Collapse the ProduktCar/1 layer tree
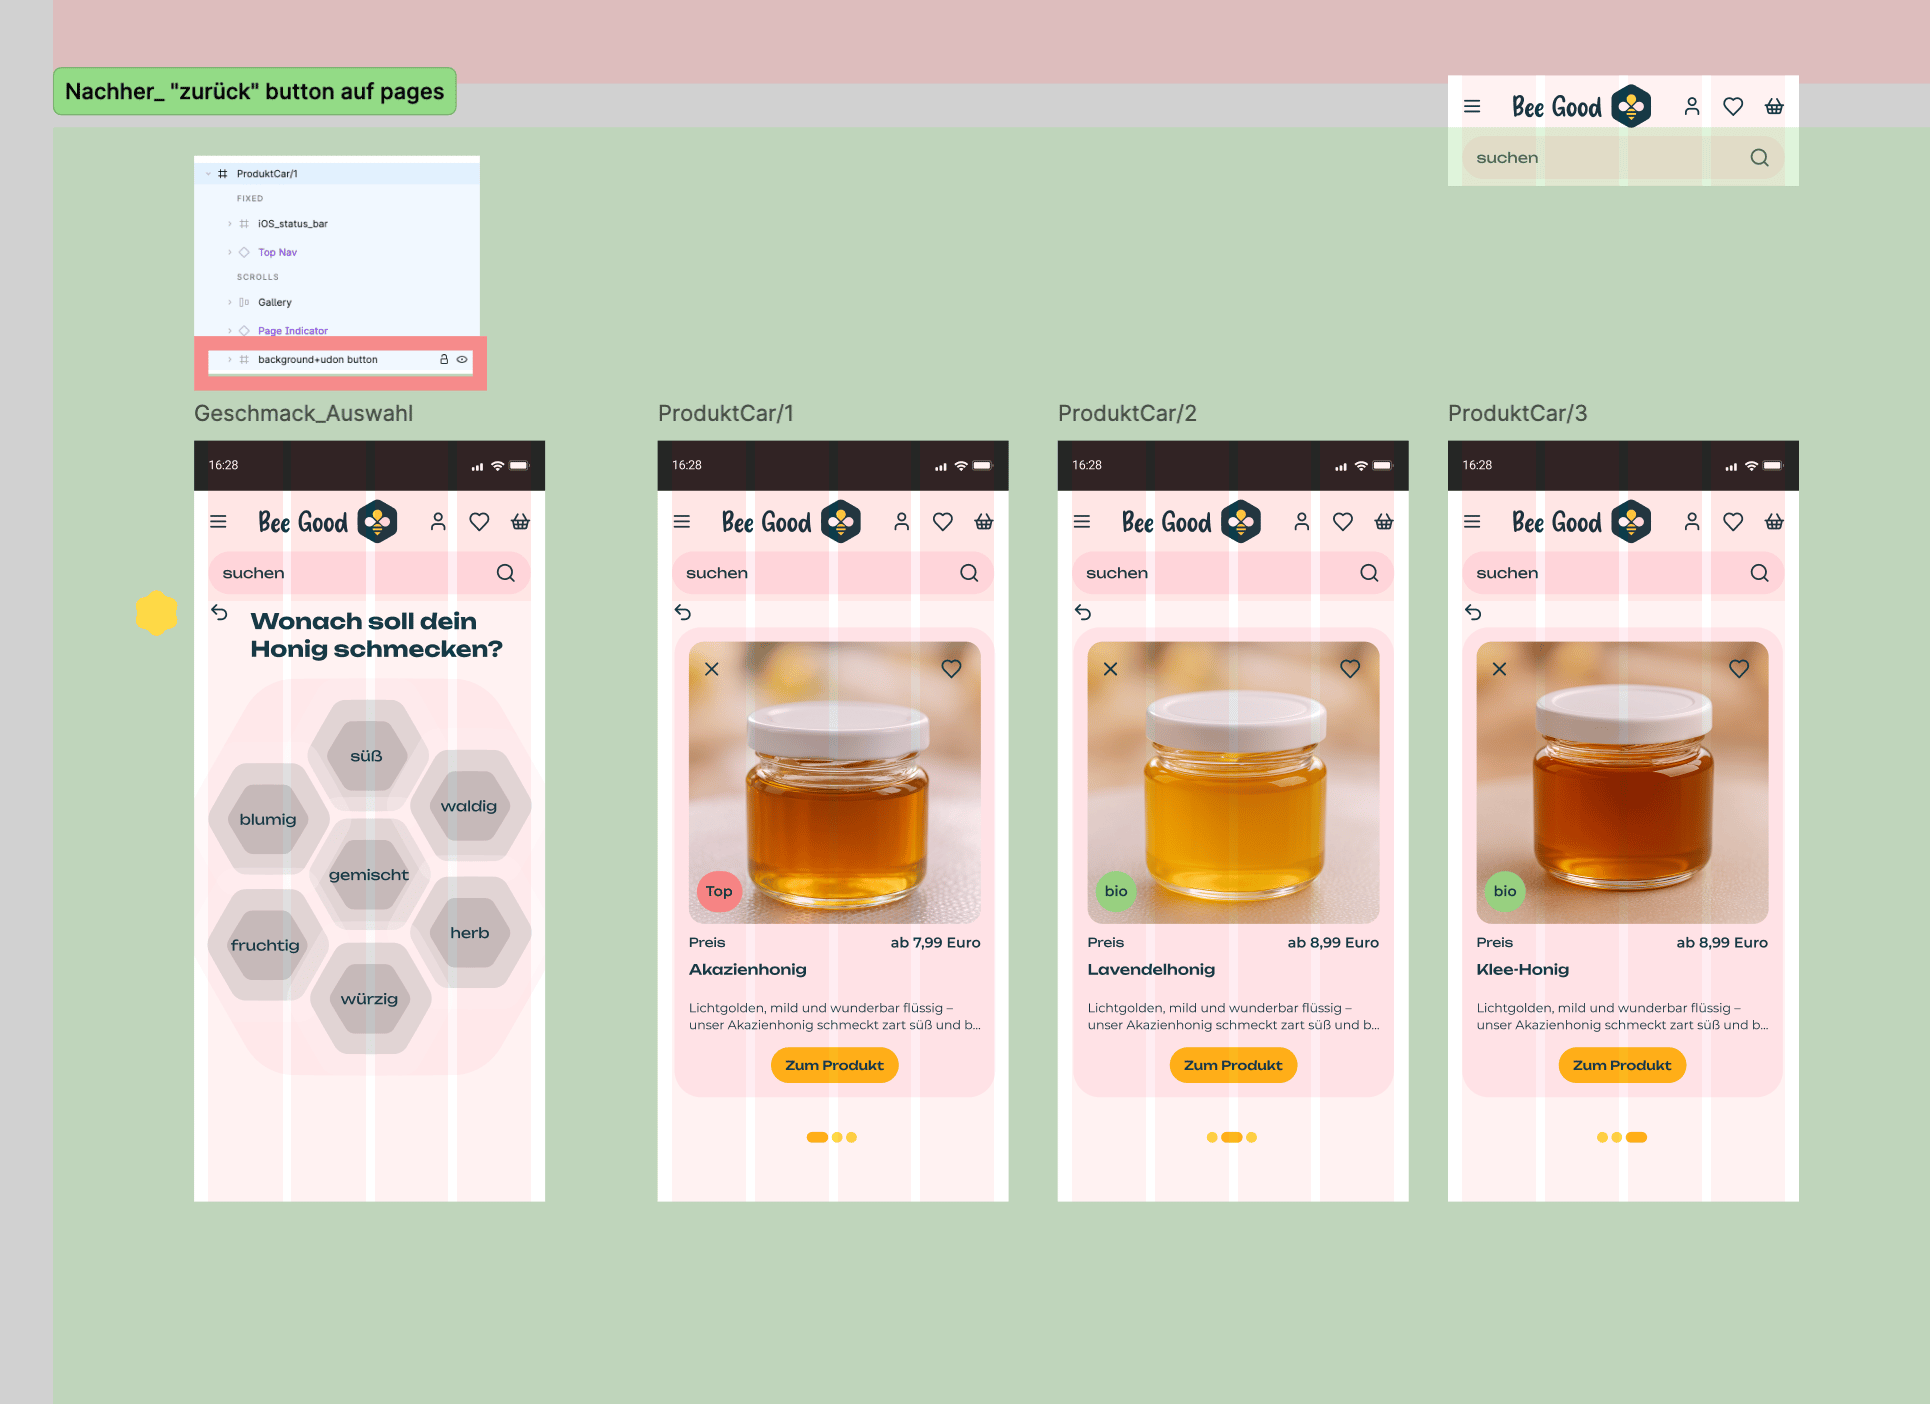The height and width of the screenshot is (1404, 1930). click(208, 174)
